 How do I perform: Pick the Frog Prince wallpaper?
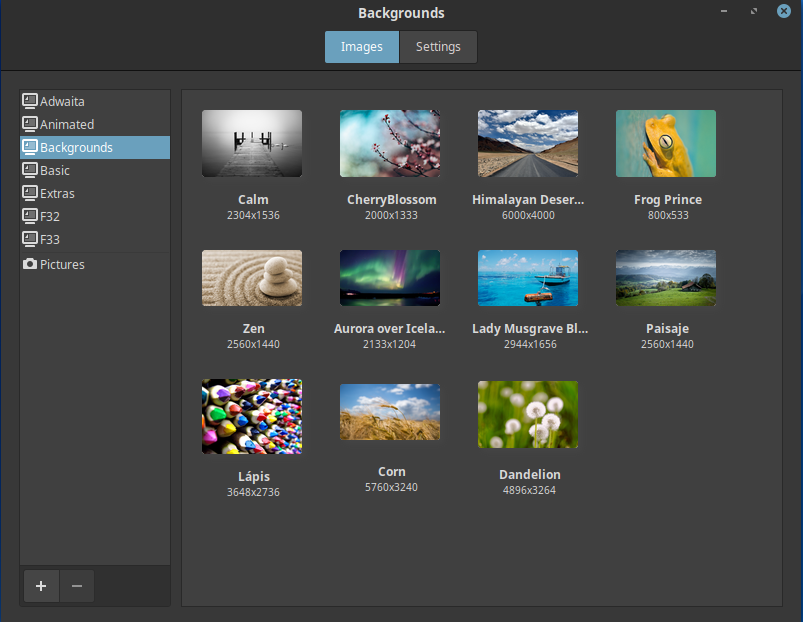(666, 144)
